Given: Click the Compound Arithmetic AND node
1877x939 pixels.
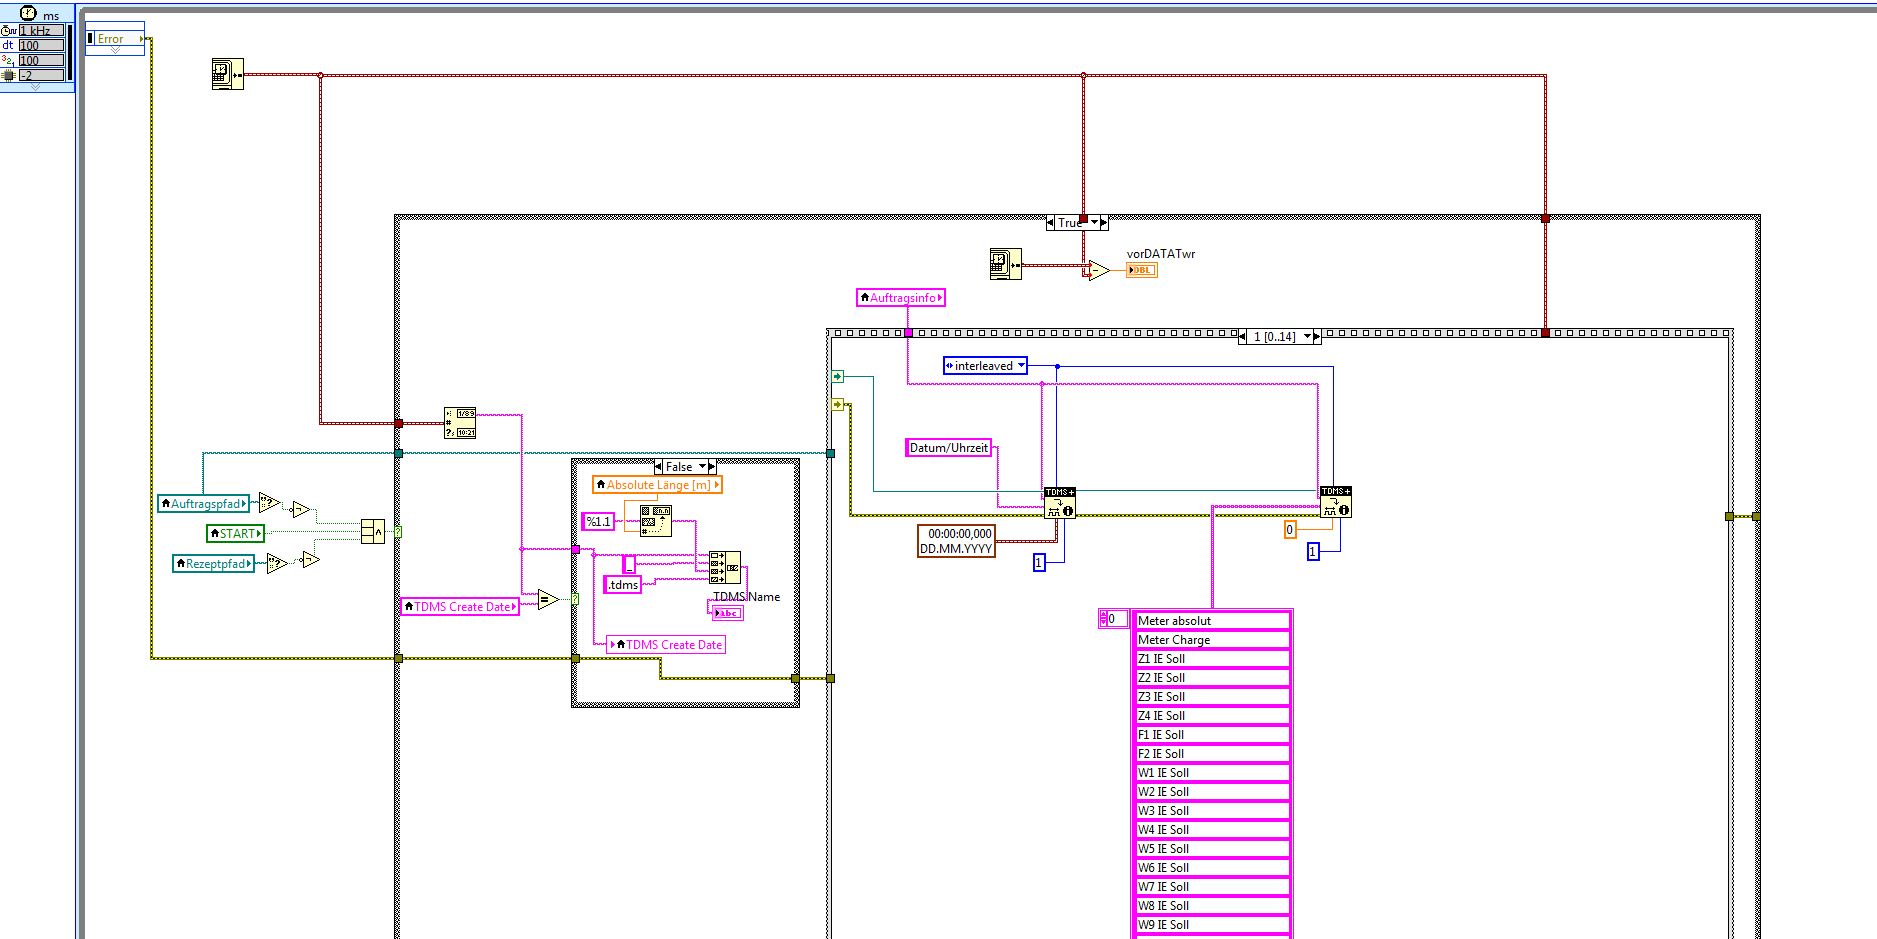Looking at the screenshot, I should [372, 531].
